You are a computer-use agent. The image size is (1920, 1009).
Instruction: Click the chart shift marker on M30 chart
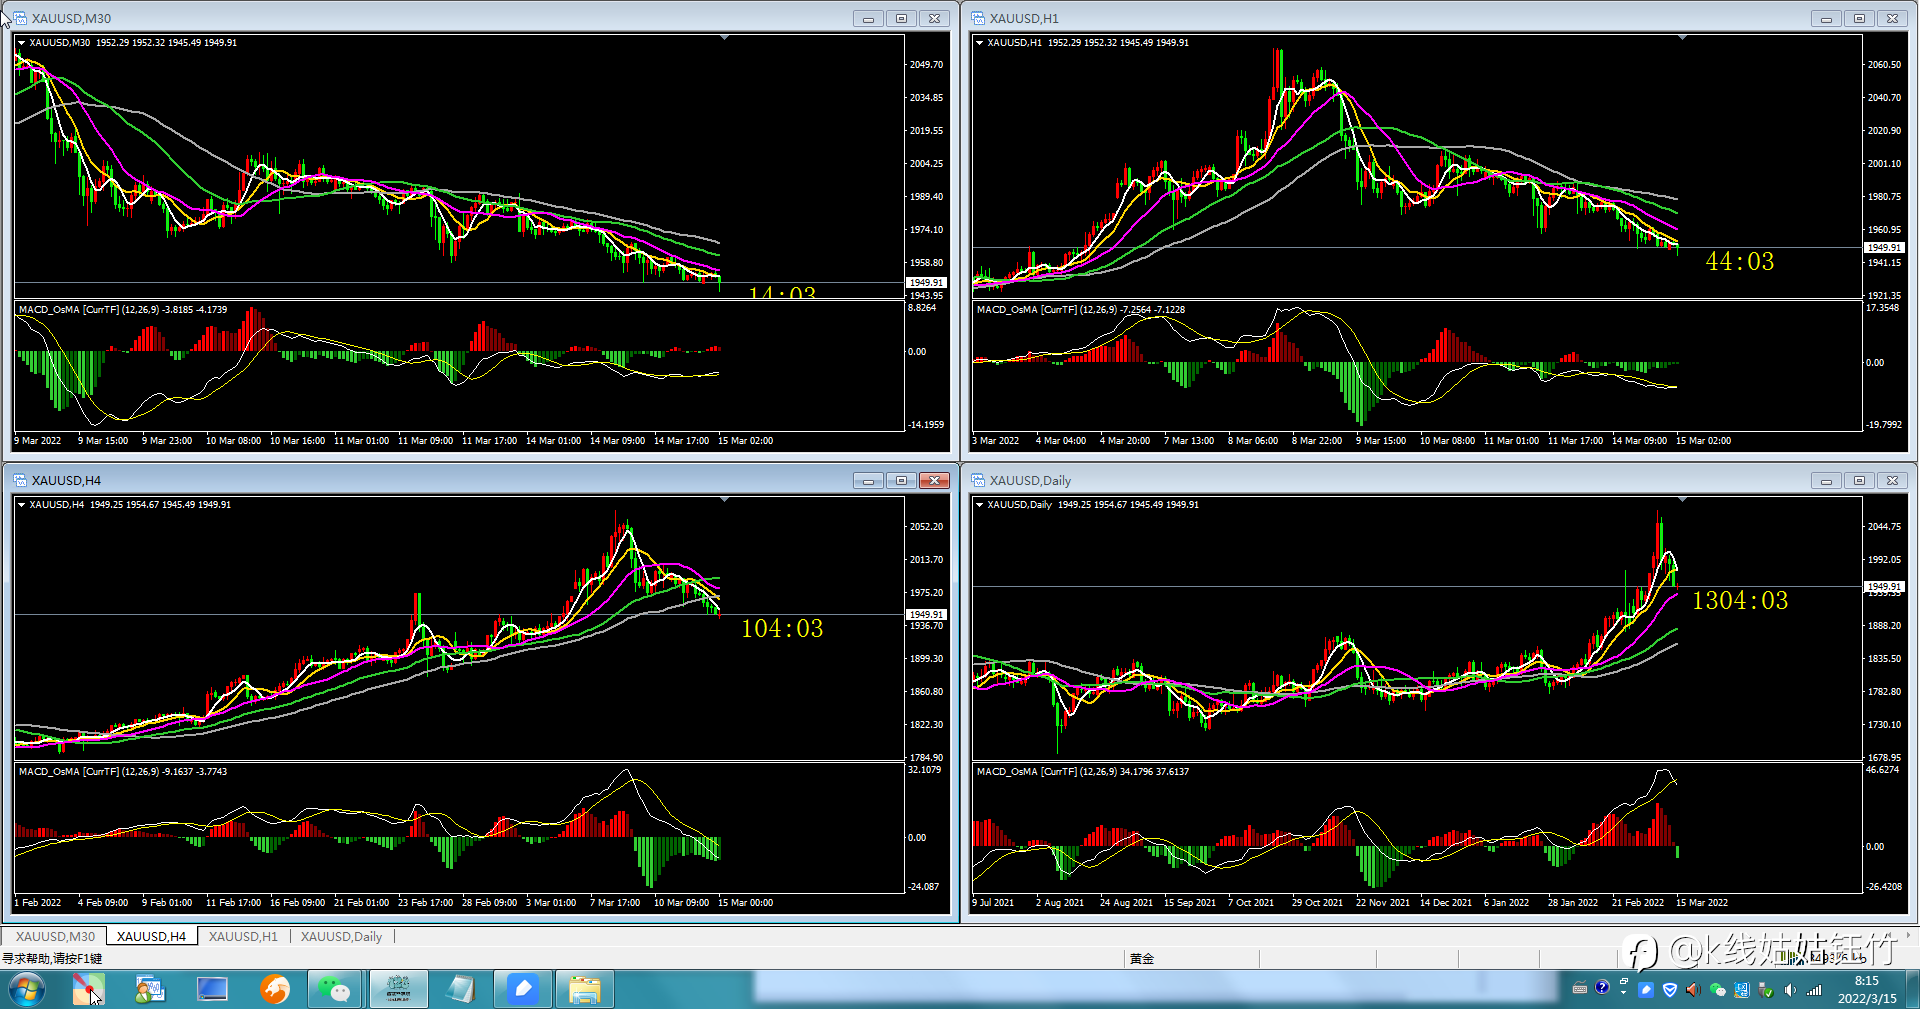(x=724, y=37)
